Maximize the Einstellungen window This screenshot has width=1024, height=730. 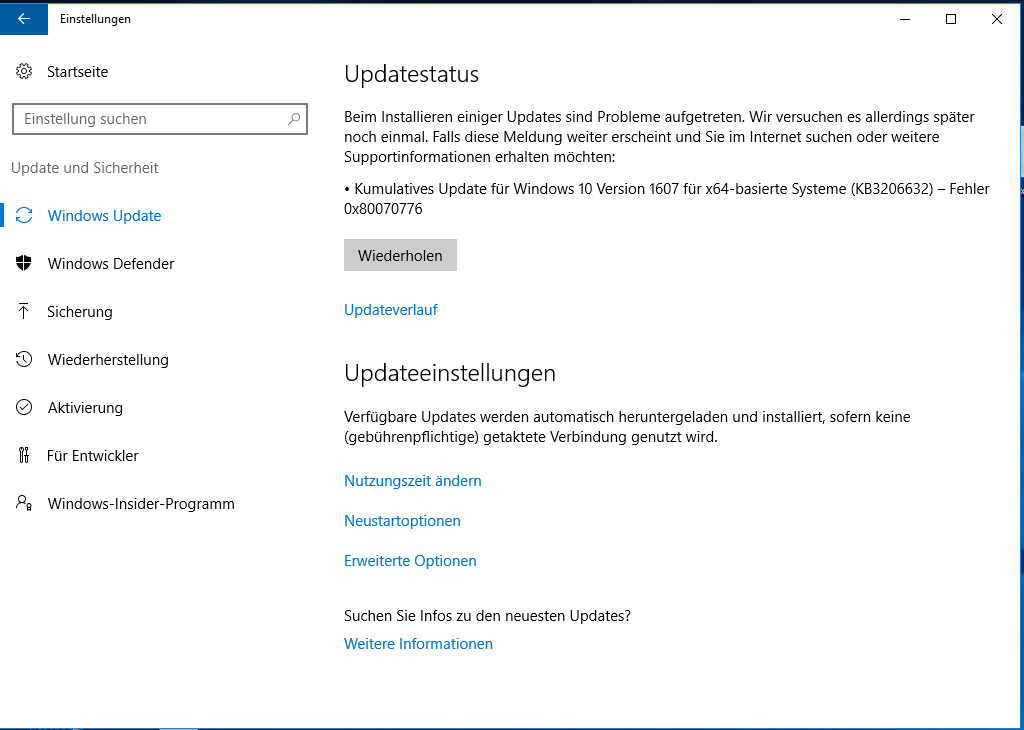(951, 19)
